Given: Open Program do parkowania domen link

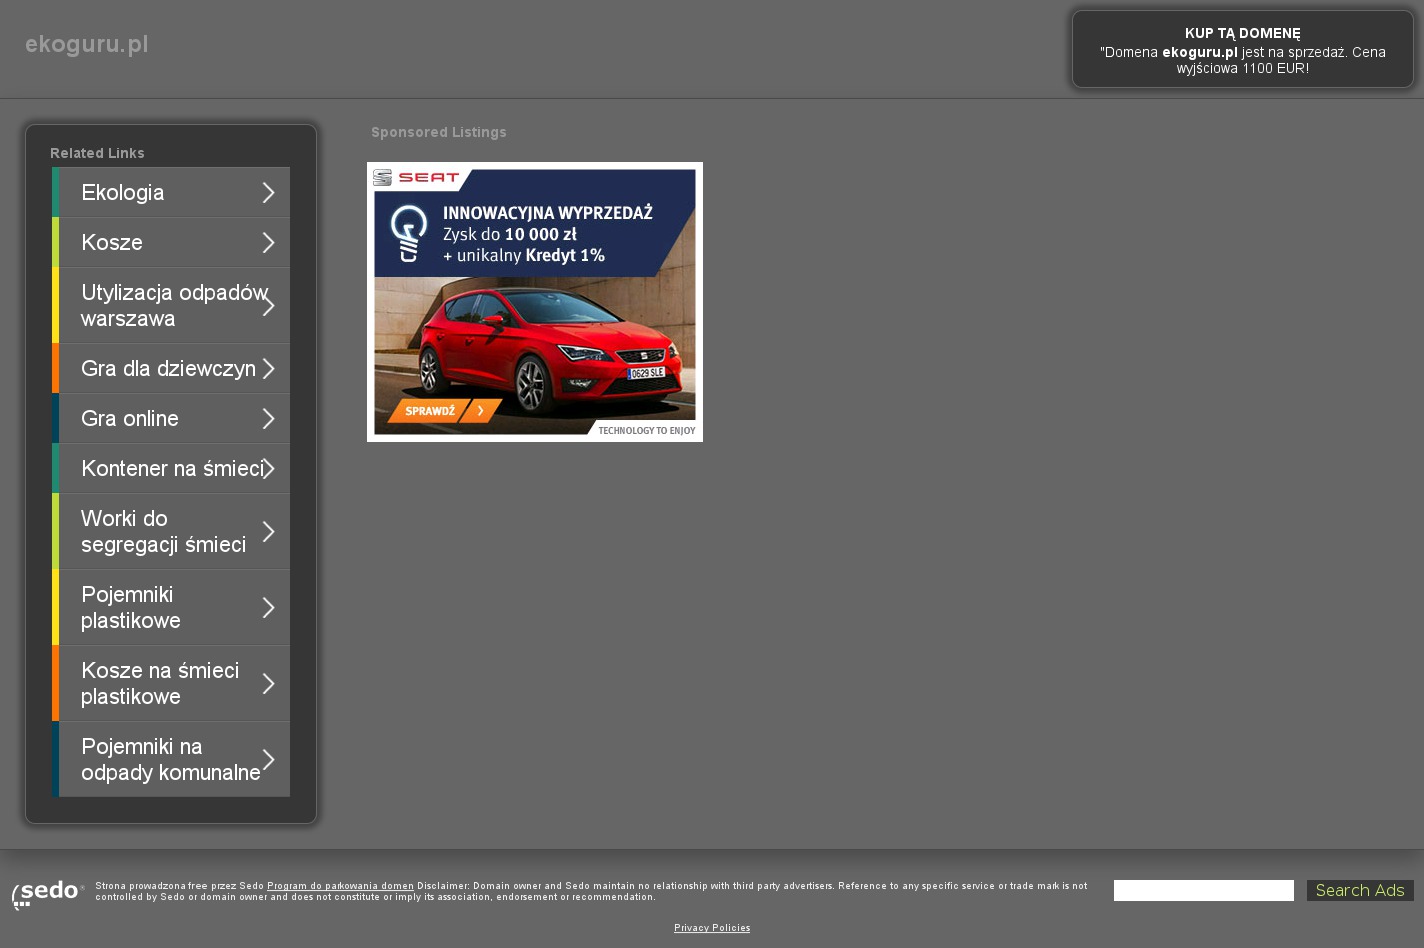Looking at the screenshot, I should point(340,886).
